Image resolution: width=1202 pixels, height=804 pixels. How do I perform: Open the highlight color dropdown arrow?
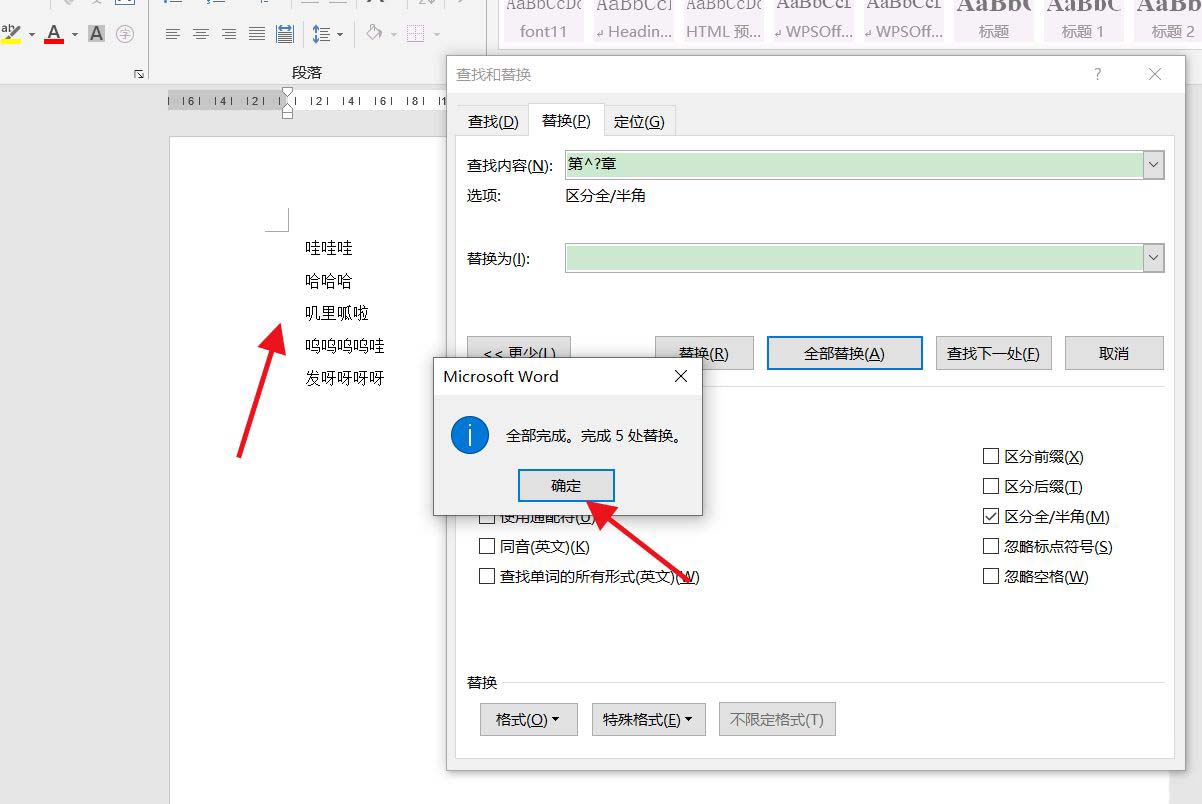(x=32, y=34)
